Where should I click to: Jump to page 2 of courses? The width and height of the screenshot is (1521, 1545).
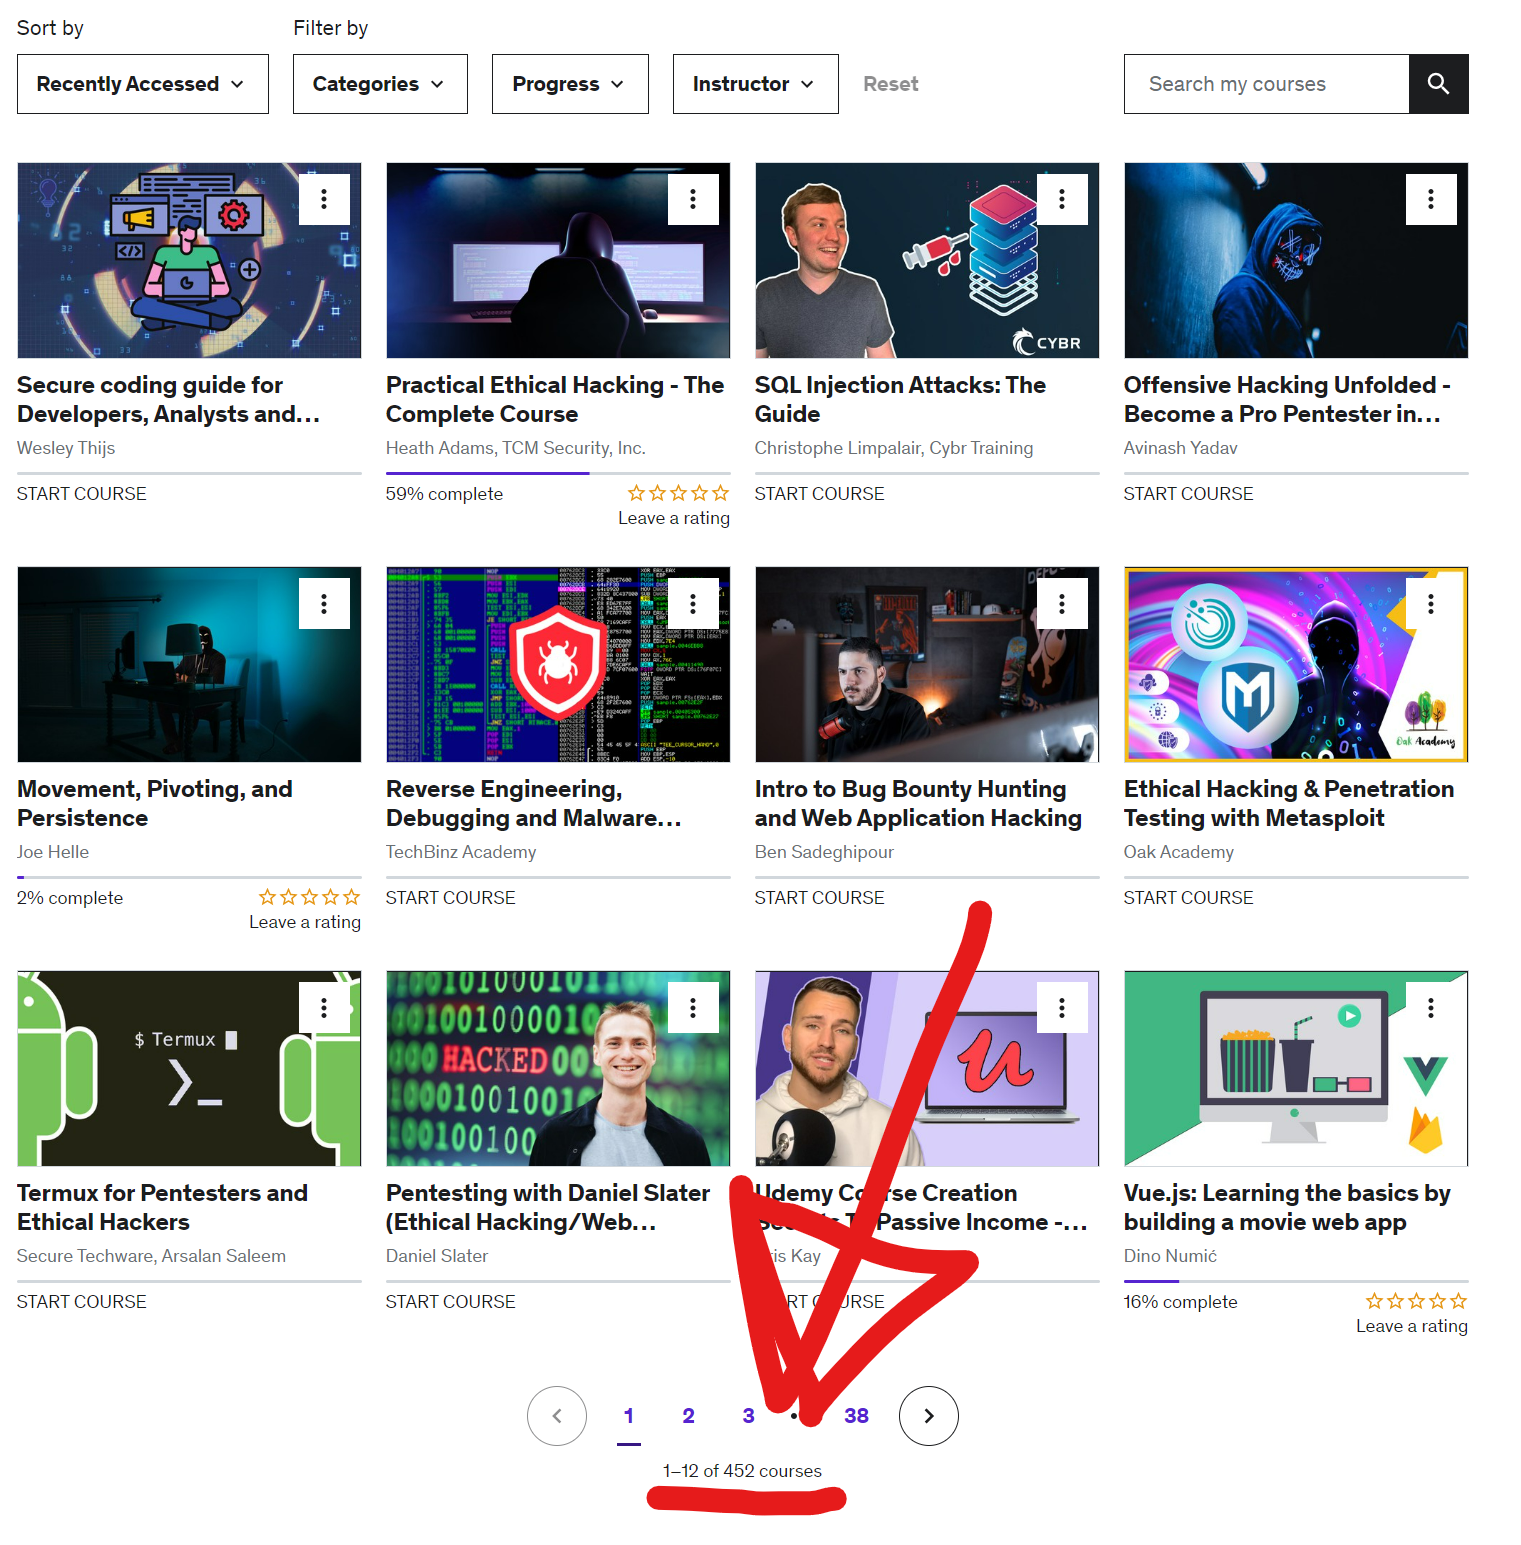688,1415
